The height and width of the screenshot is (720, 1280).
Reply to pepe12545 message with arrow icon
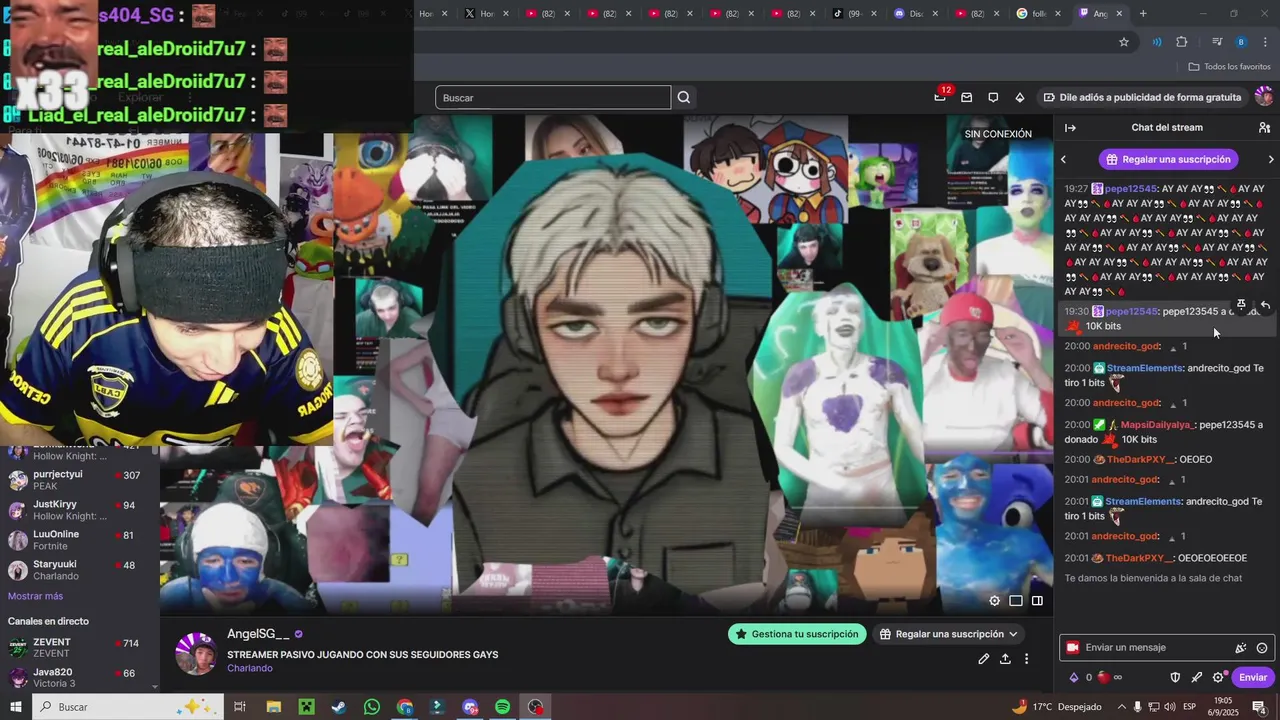(1265, 305)
